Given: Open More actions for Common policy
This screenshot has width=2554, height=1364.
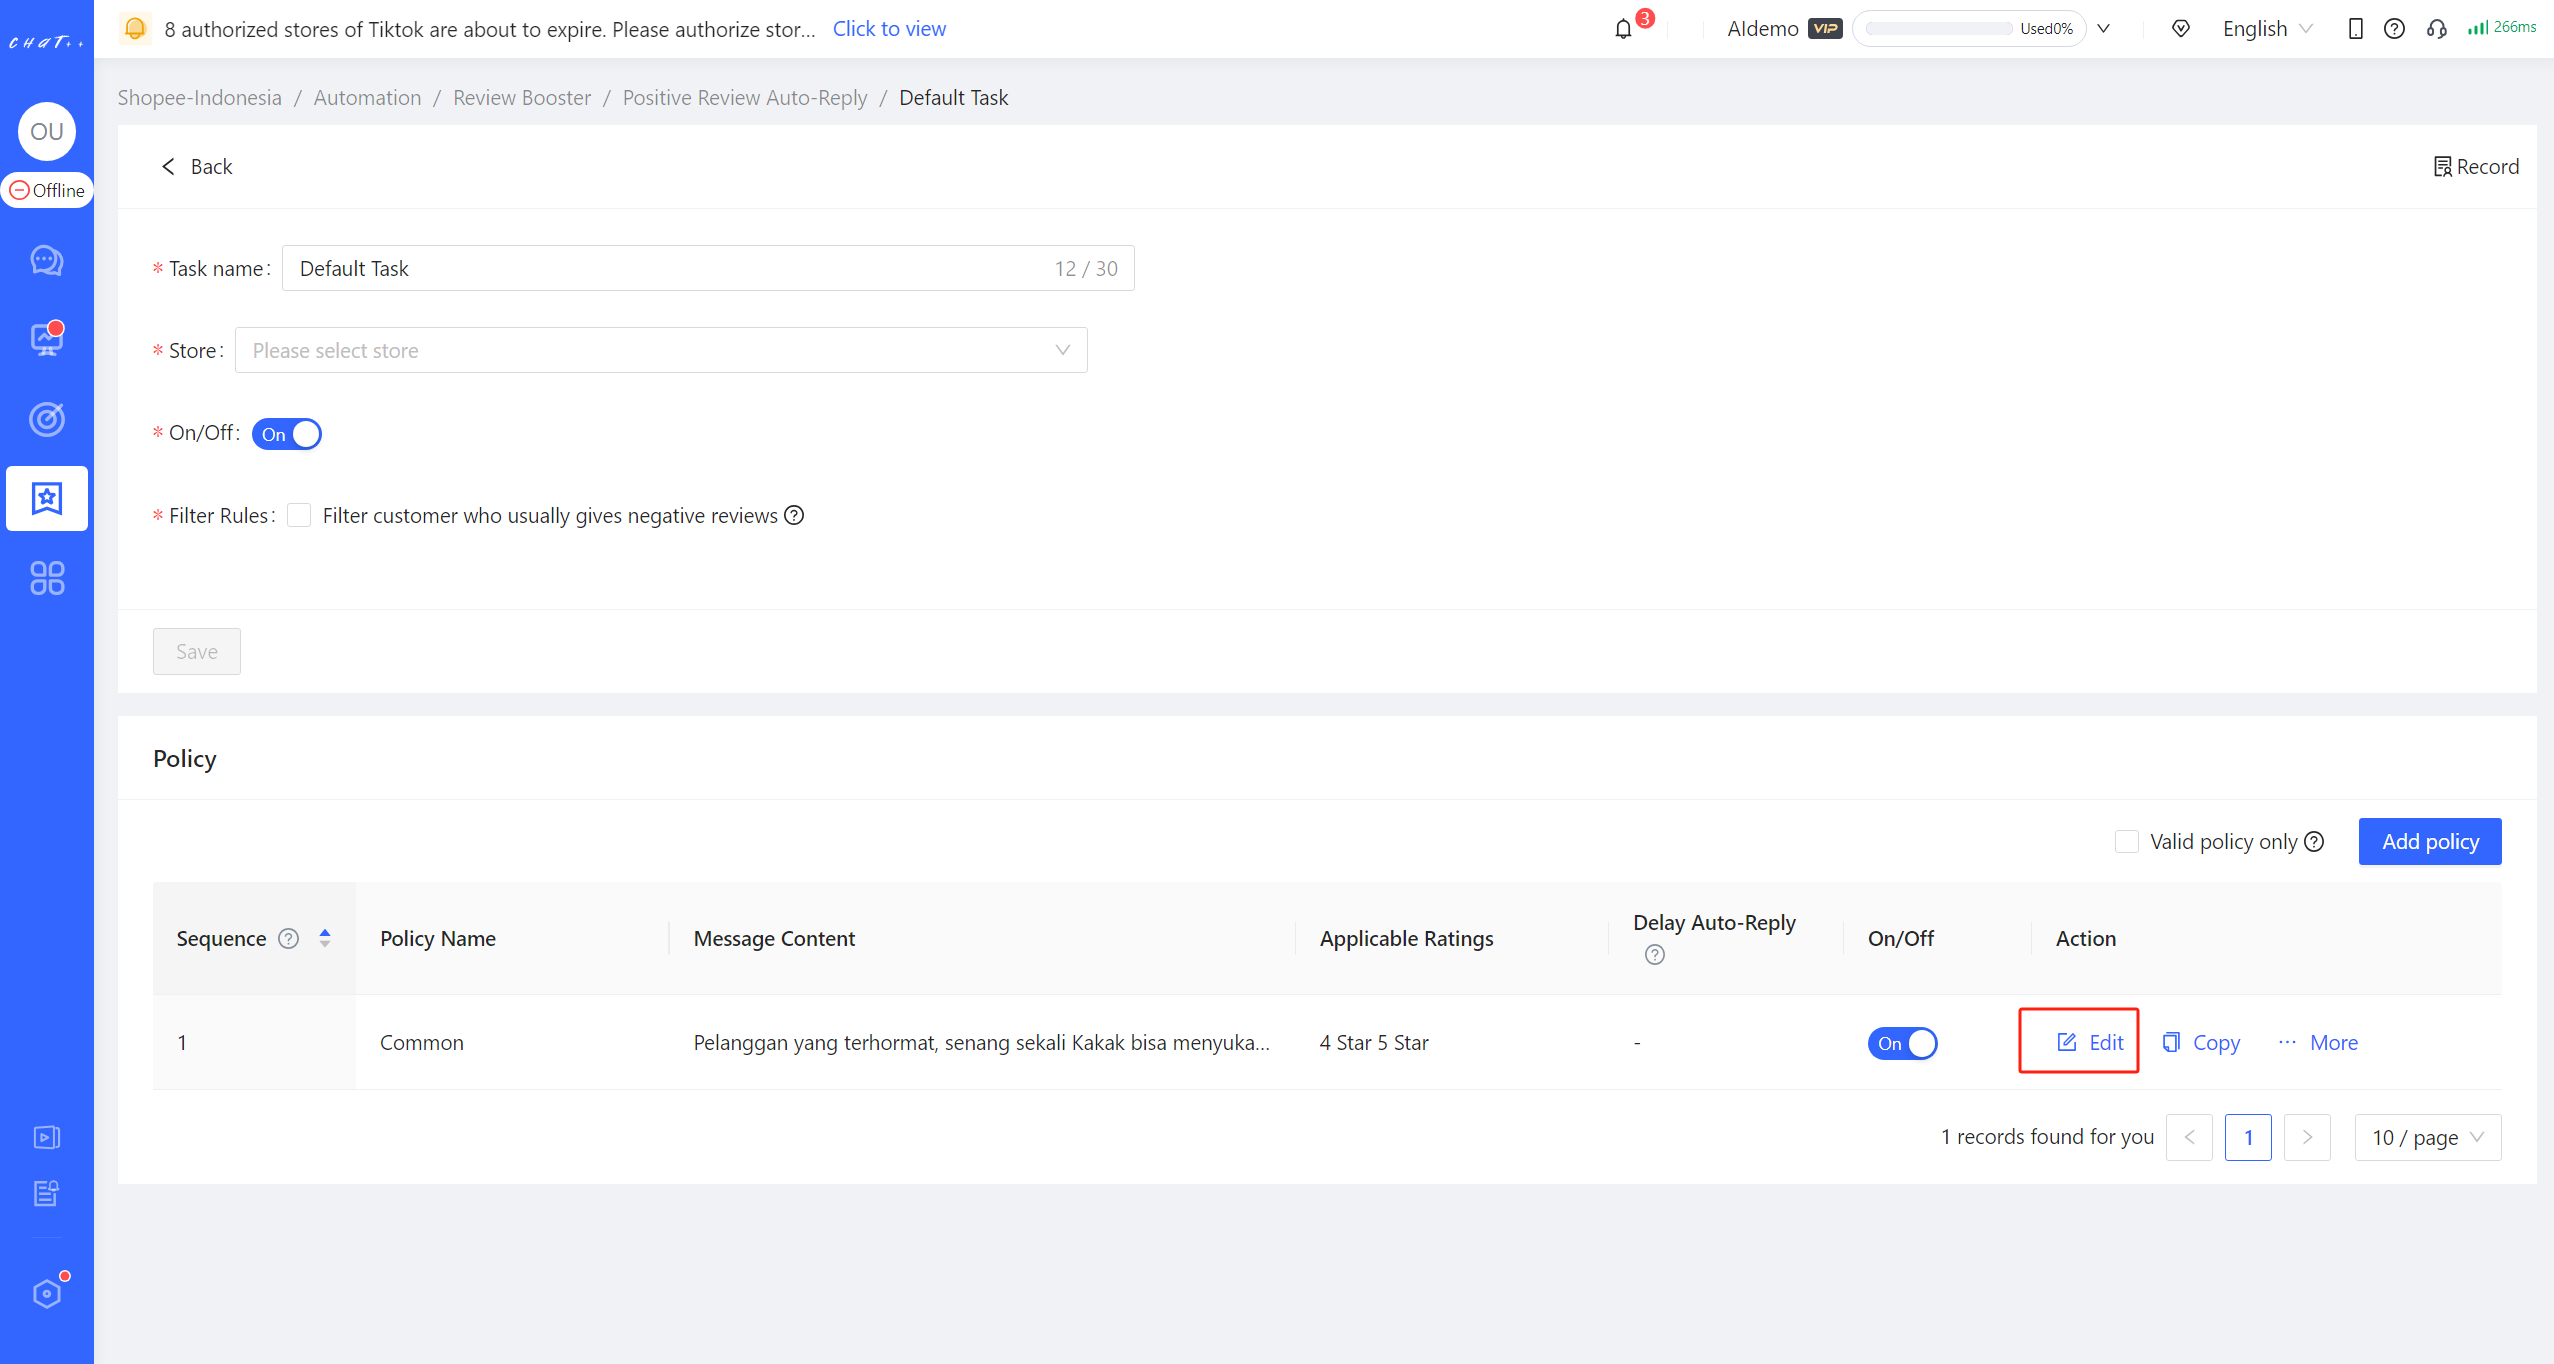Looking at the screenshot, I should point(2318,1042).
